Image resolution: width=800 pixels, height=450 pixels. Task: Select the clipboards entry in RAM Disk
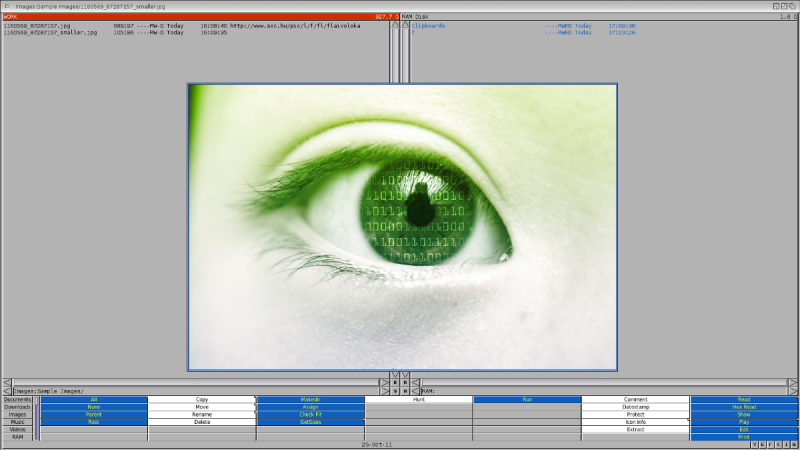point(428,25)
